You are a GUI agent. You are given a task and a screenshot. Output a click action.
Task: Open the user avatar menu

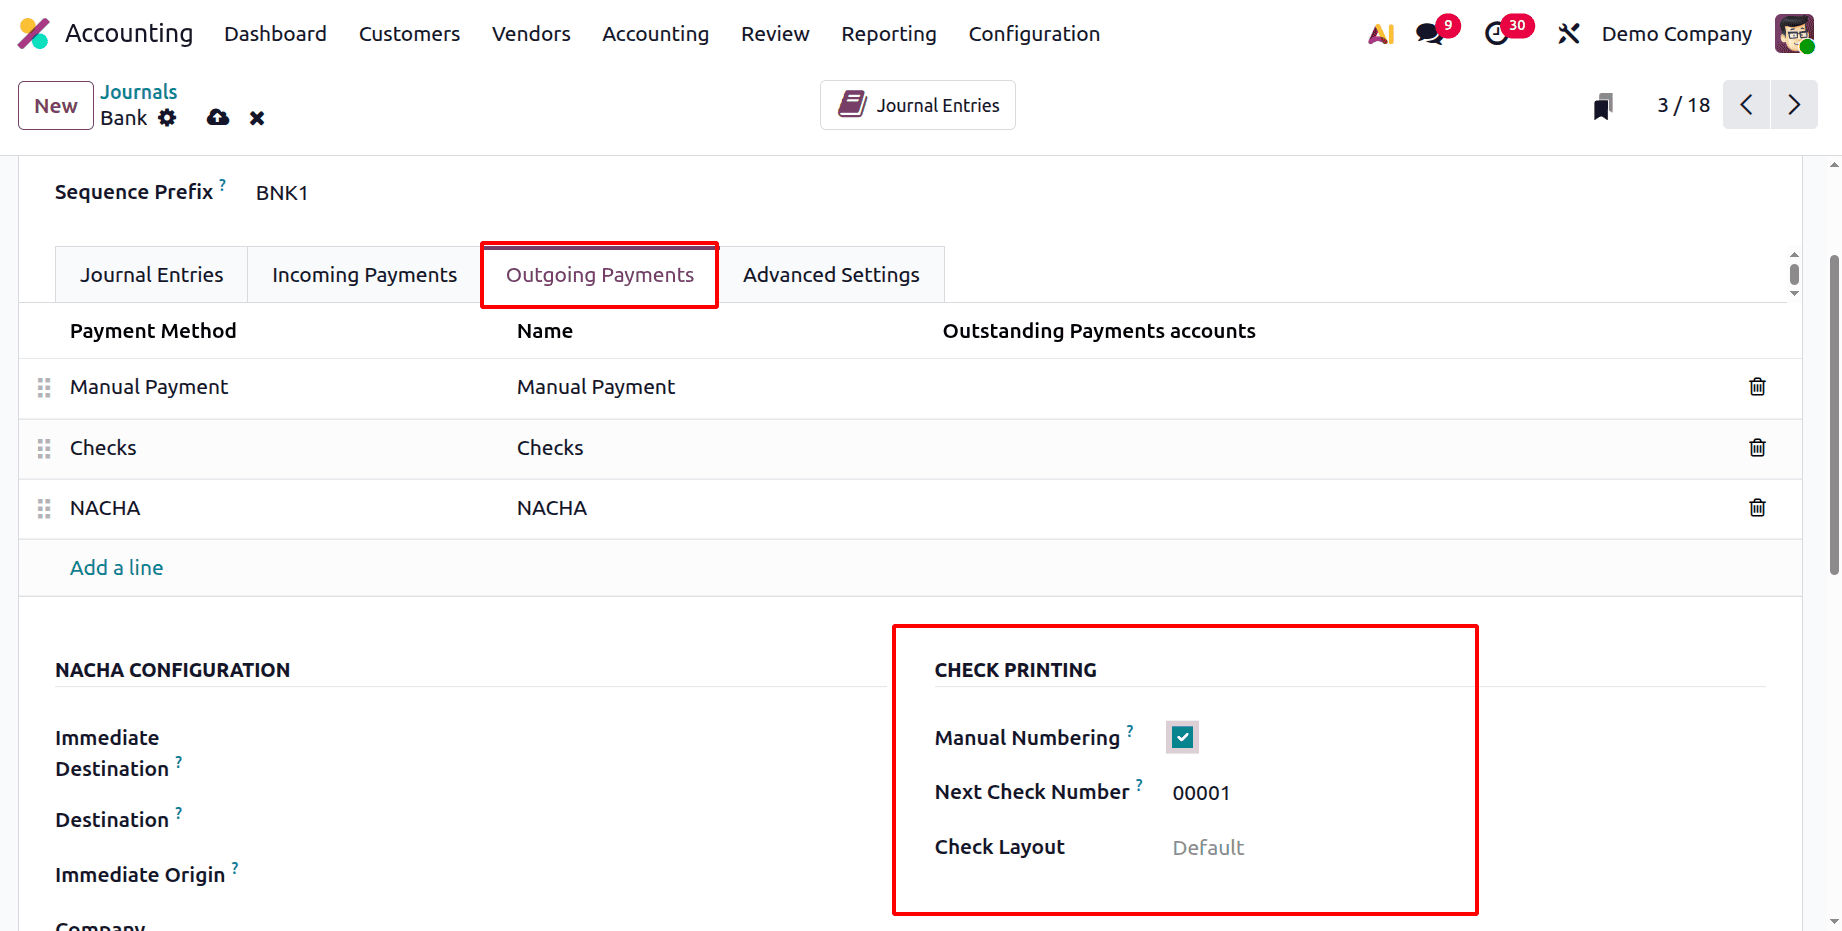pos(1794,33)
